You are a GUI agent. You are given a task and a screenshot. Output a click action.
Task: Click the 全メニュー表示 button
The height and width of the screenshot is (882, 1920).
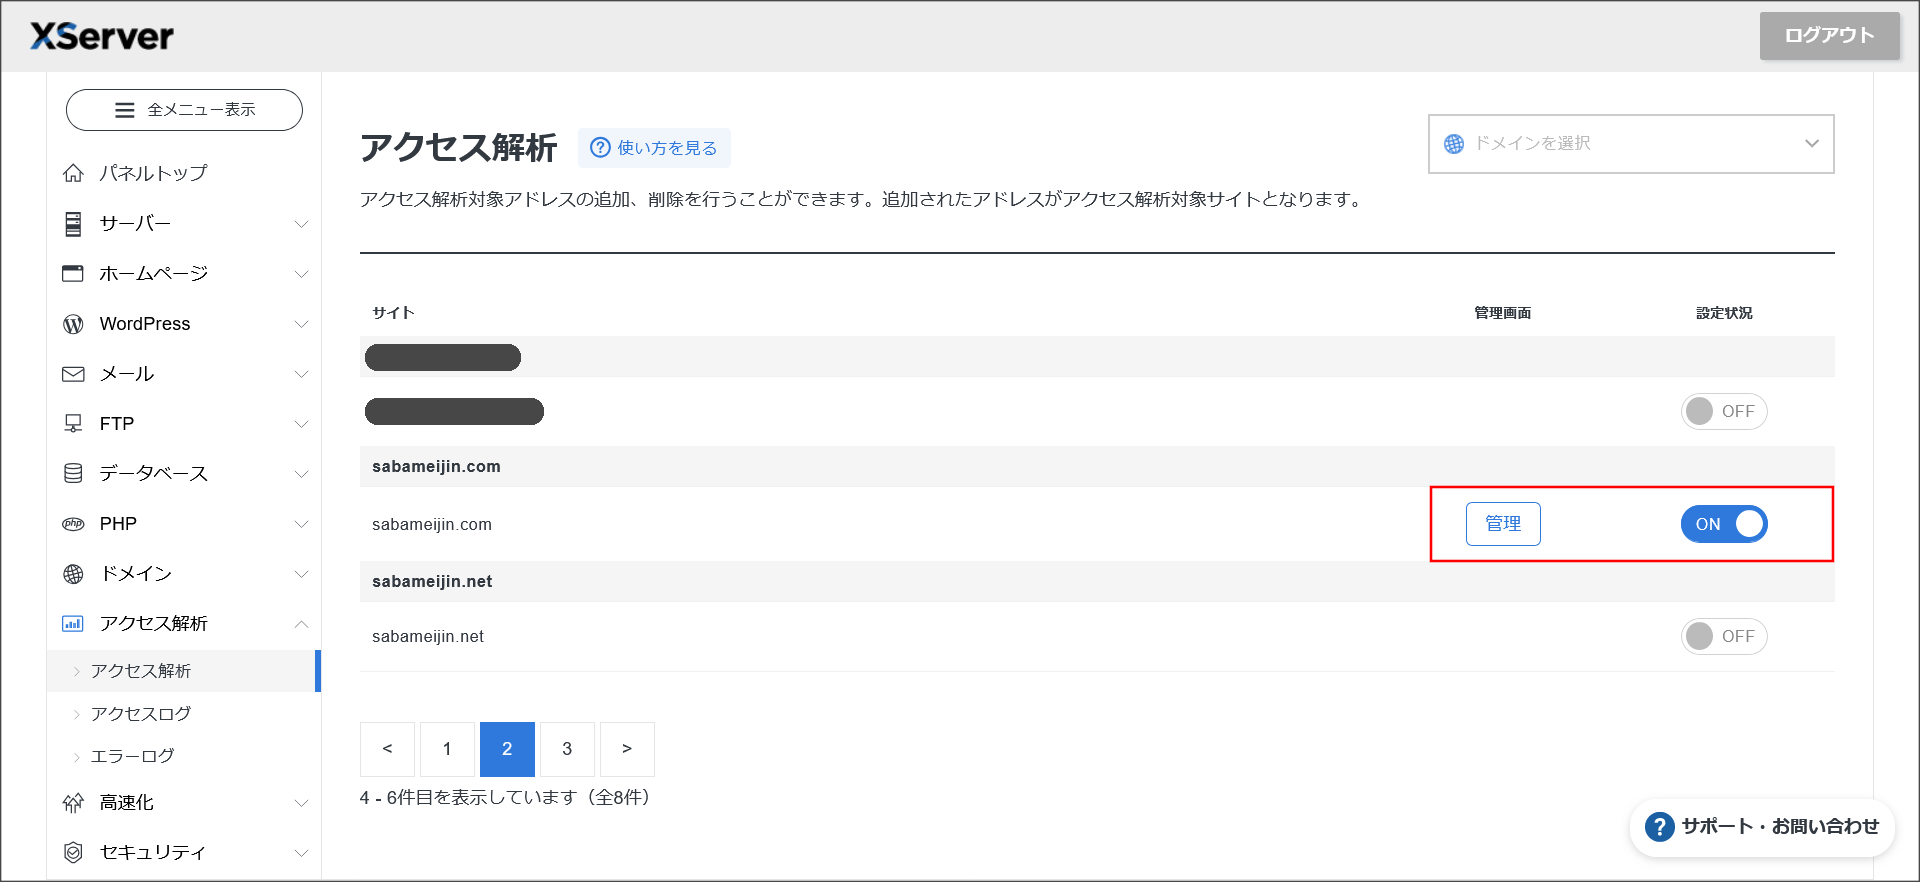coord(184,110)
